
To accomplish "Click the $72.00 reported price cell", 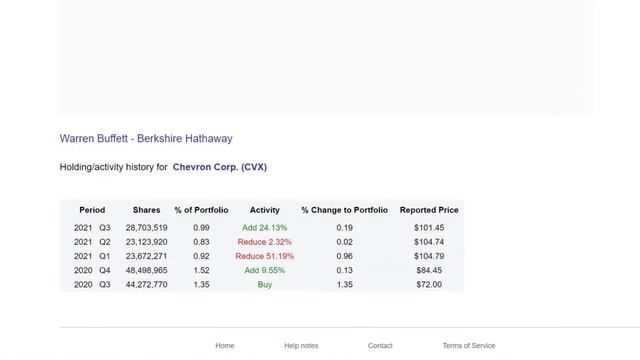I will click(429, 284).
